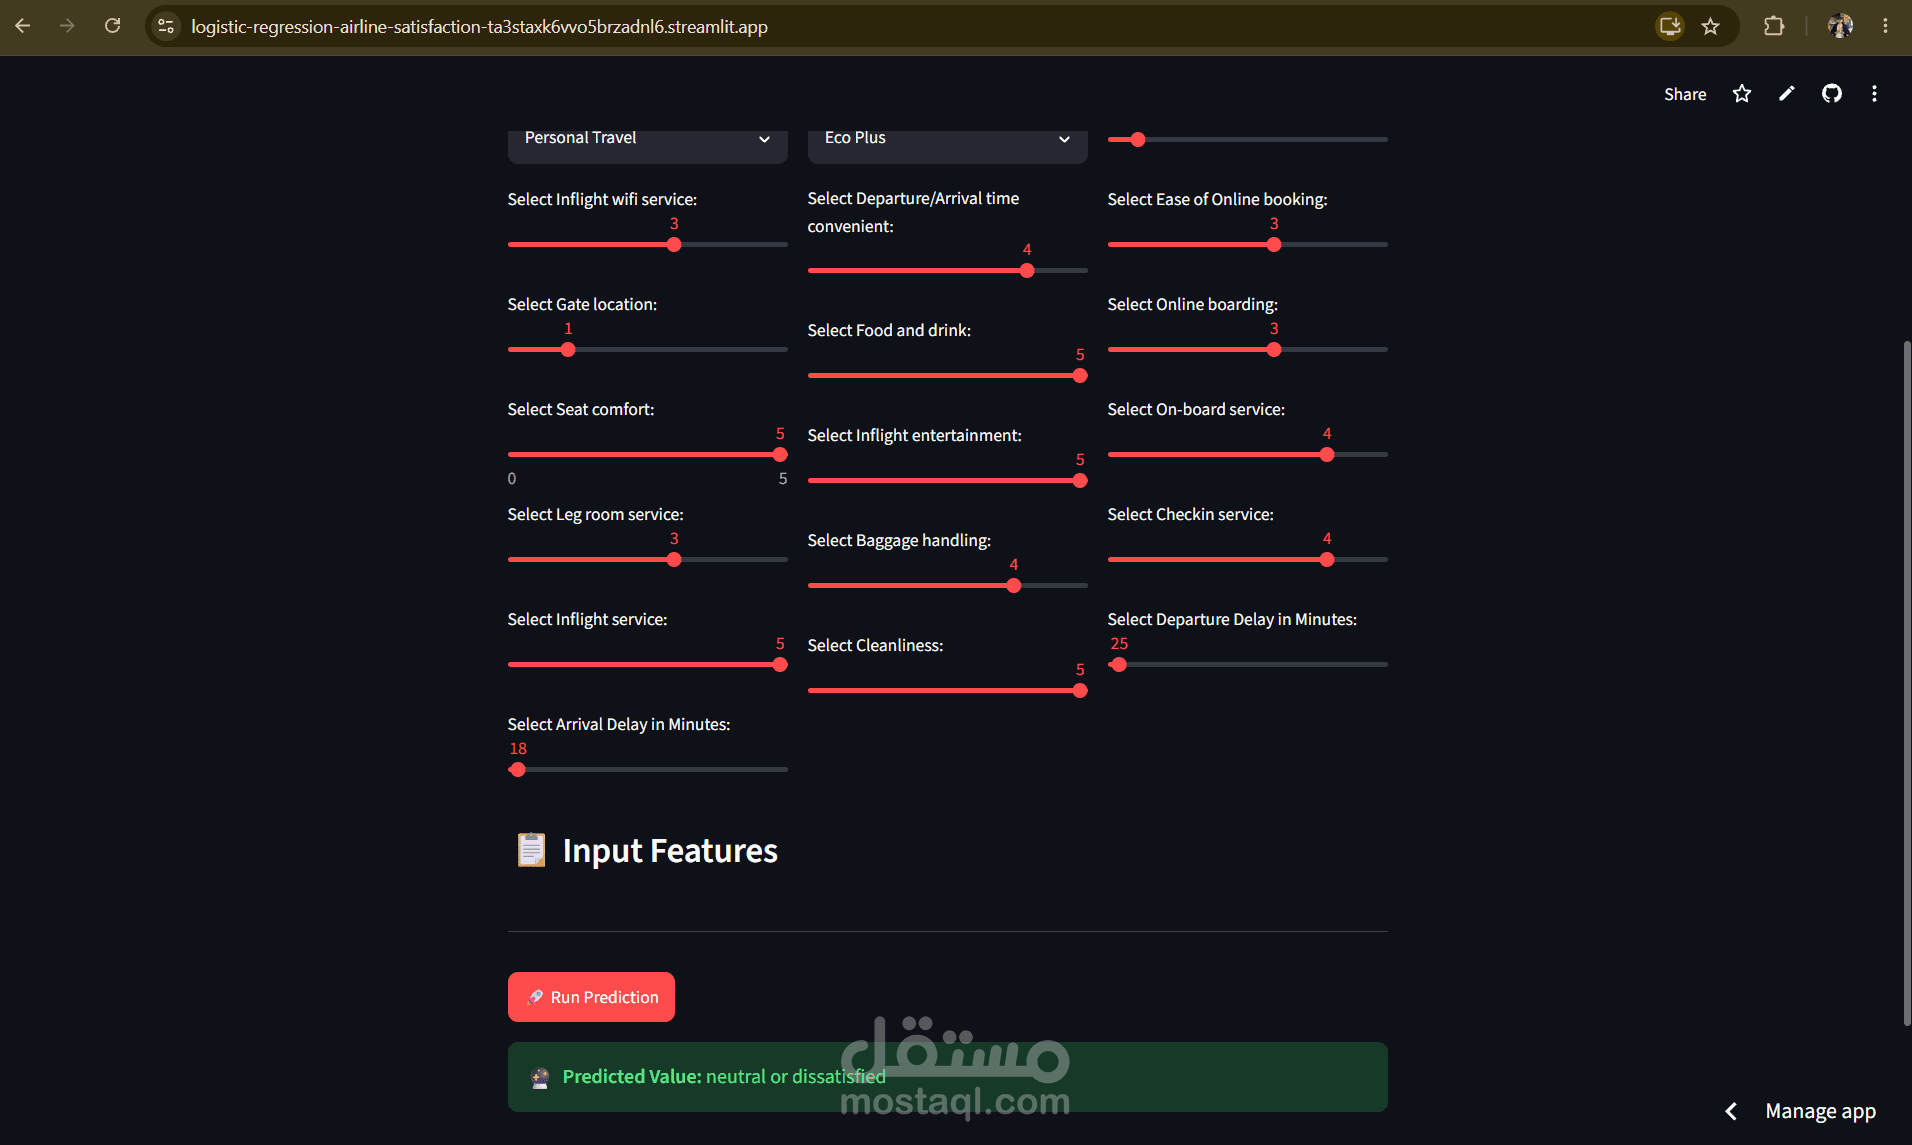Click the Select Seat comfort label
This screenshot has height=1145, width=1912.
coord(580,409)
